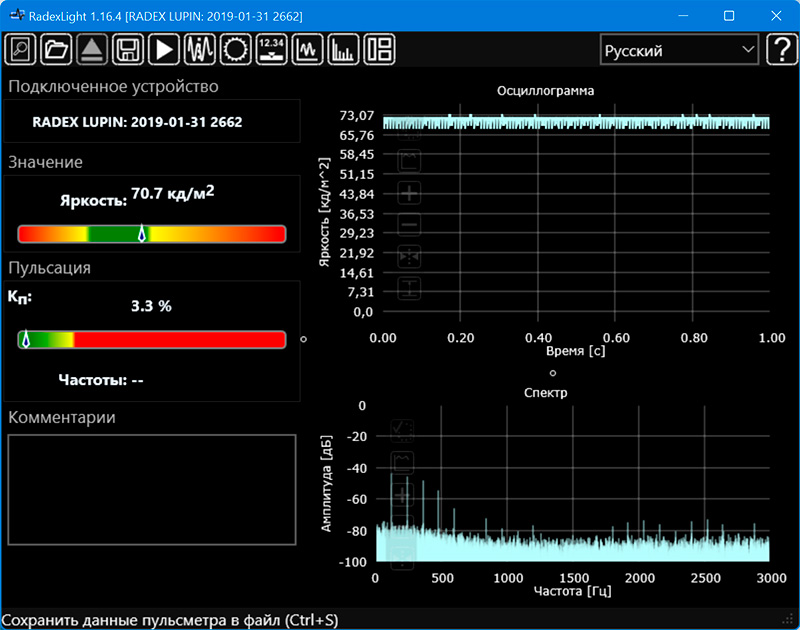Toggle the panel layout icon
The width and height of the screenshot is (800, 630).
(380, 49)
